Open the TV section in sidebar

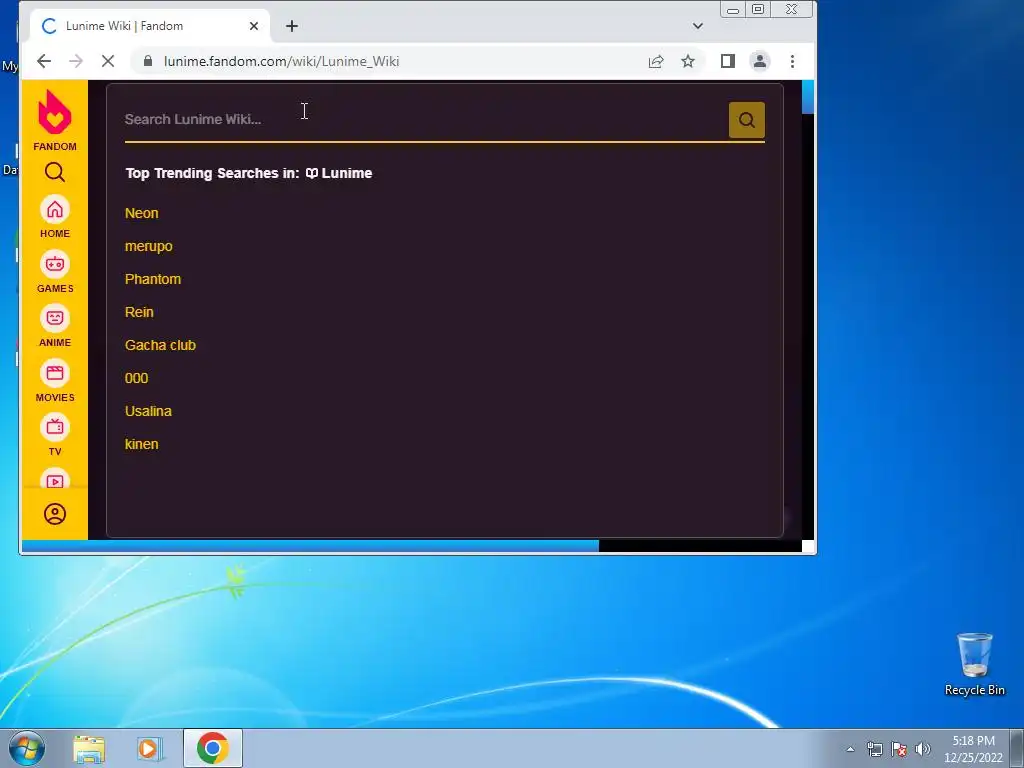coord(55,435)
